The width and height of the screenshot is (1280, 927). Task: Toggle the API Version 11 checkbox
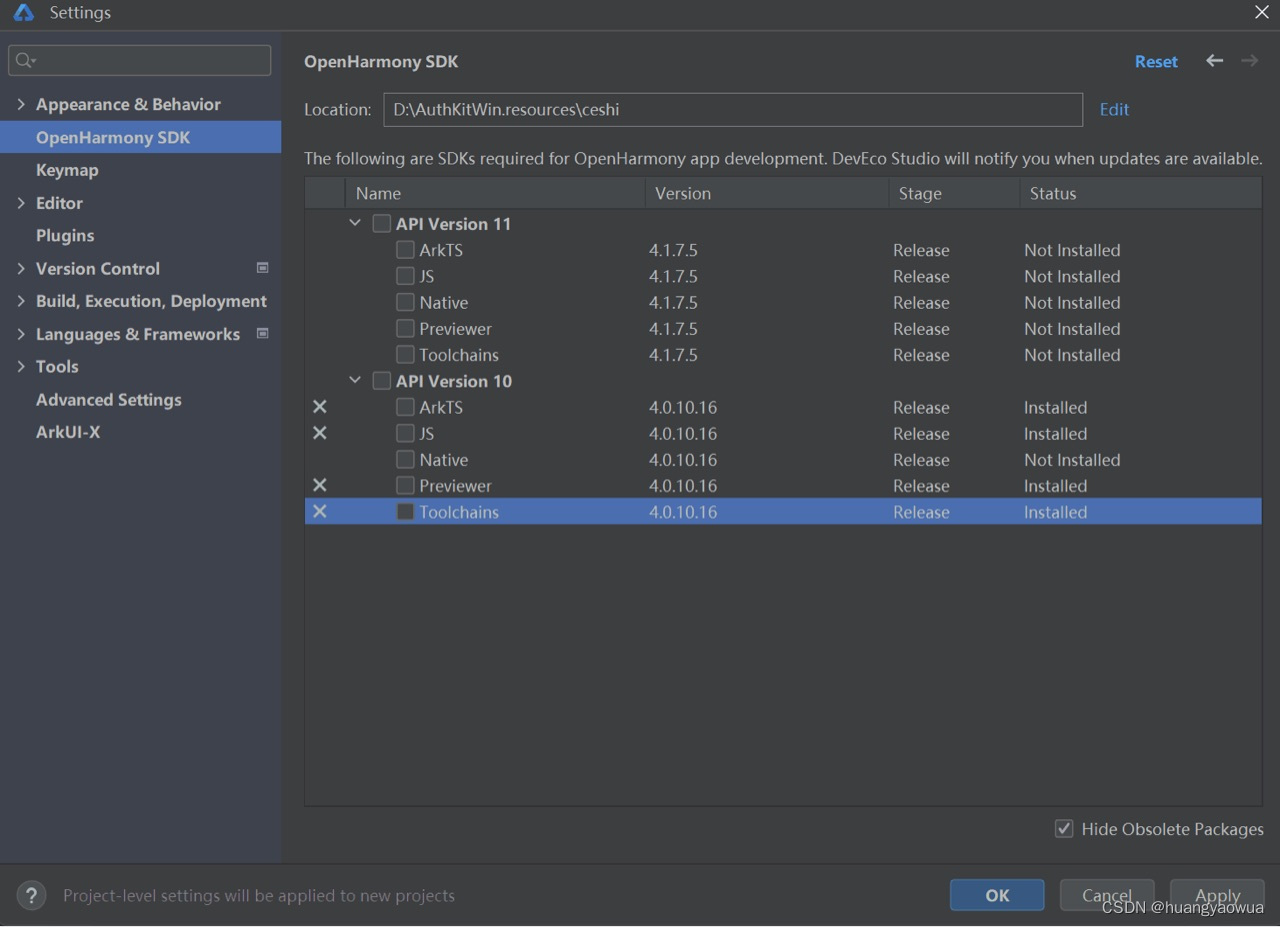[381, 223]
